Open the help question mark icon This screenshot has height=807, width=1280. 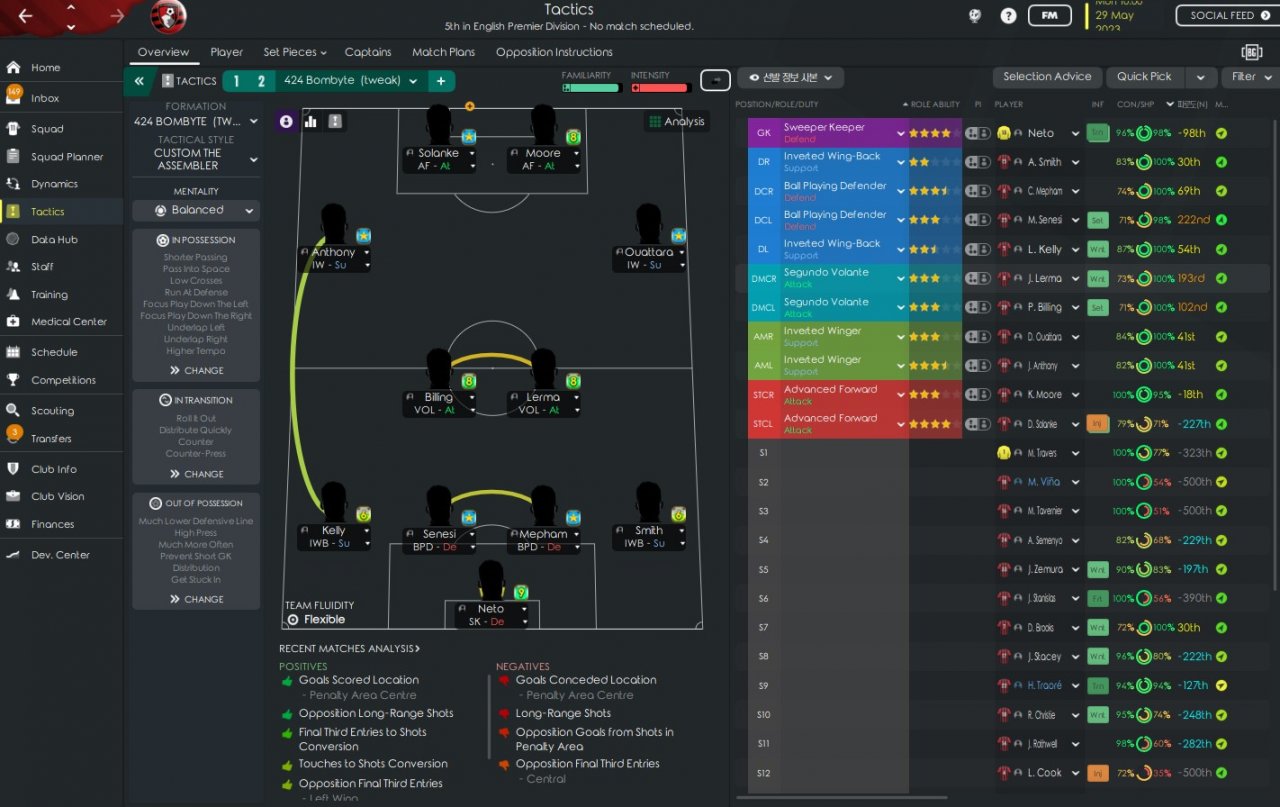(x=1008, y=16)
